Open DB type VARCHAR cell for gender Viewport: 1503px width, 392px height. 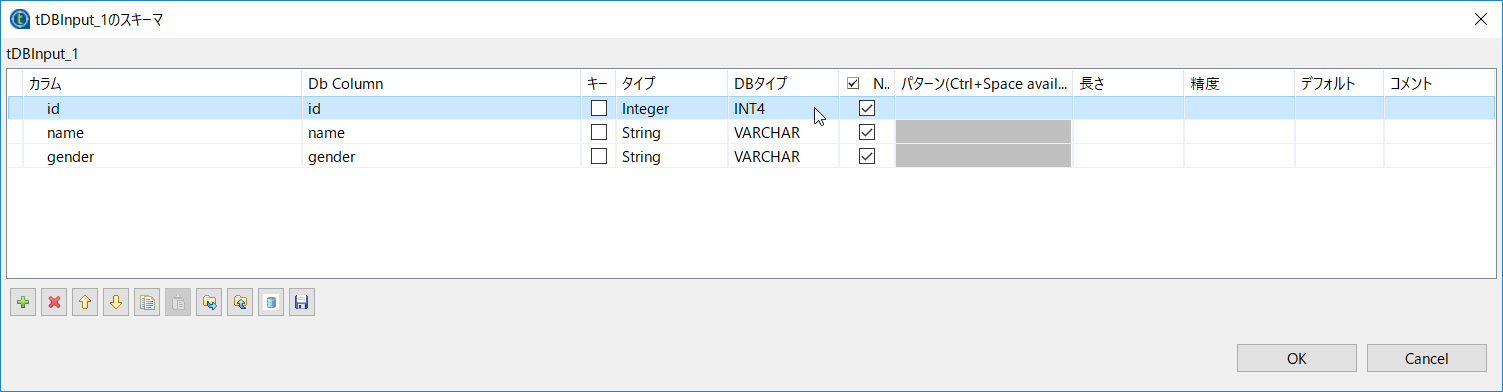pos(783,156)
